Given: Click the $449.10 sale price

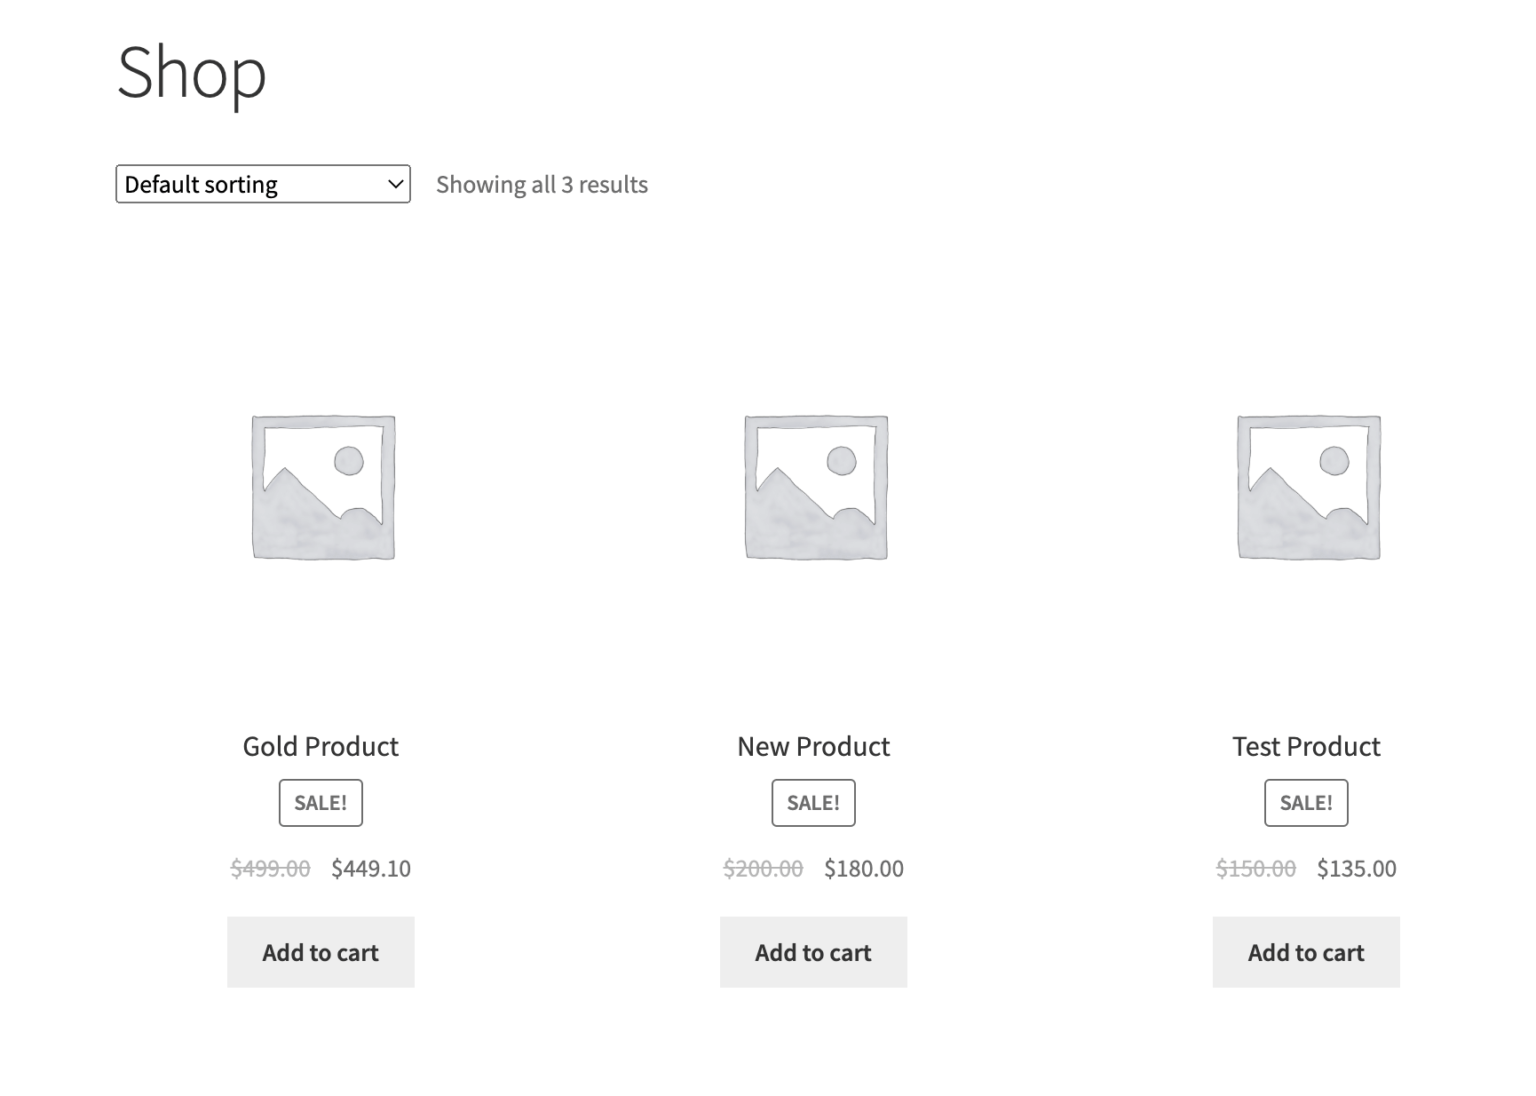Looking at the screenshot, I should pos(371,868).
